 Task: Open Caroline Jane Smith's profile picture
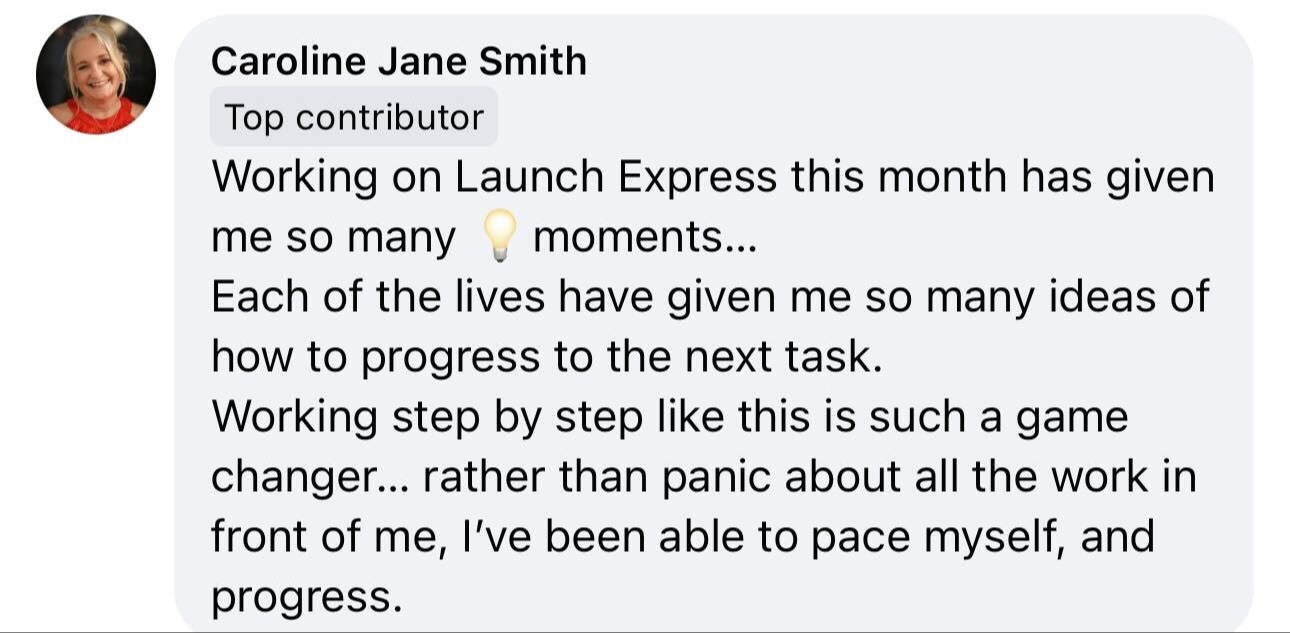tap(96, 74)
